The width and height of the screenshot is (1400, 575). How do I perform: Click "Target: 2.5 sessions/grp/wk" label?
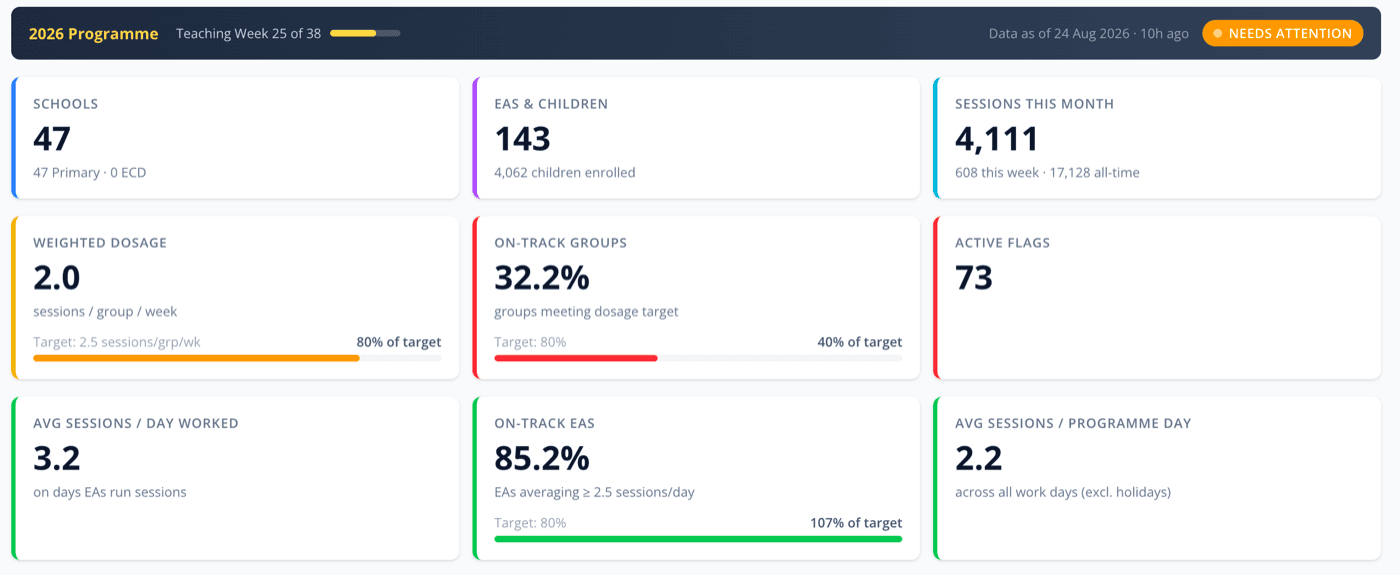117,342
